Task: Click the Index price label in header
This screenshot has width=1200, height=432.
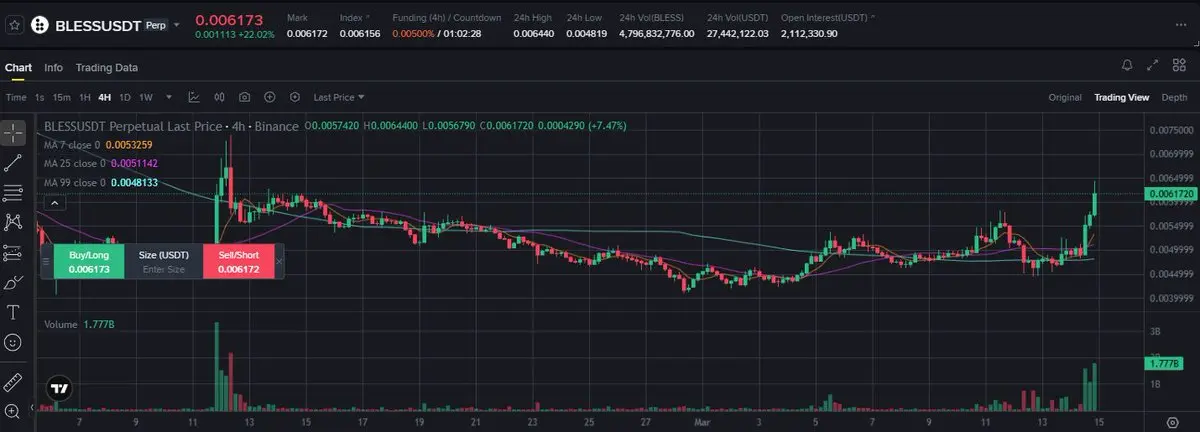Action: click(350, 17)
